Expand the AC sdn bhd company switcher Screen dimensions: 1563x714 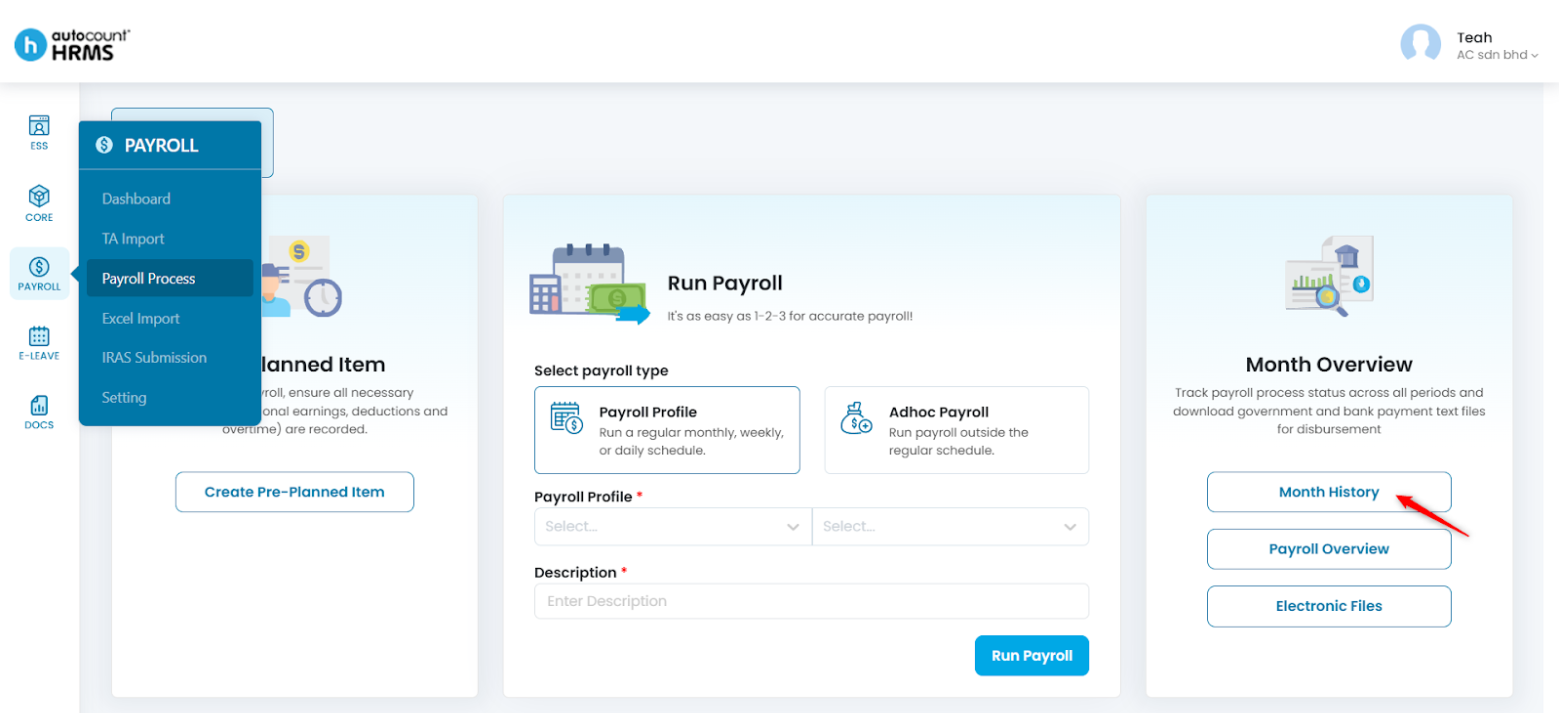click(1497, 55)
